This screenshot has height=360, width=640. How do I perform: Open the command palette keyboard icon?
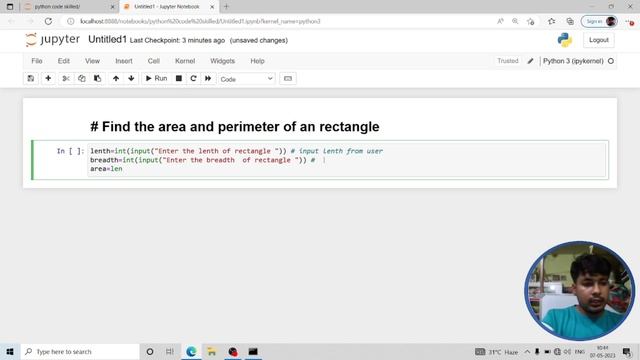click(x=288, y=78)
